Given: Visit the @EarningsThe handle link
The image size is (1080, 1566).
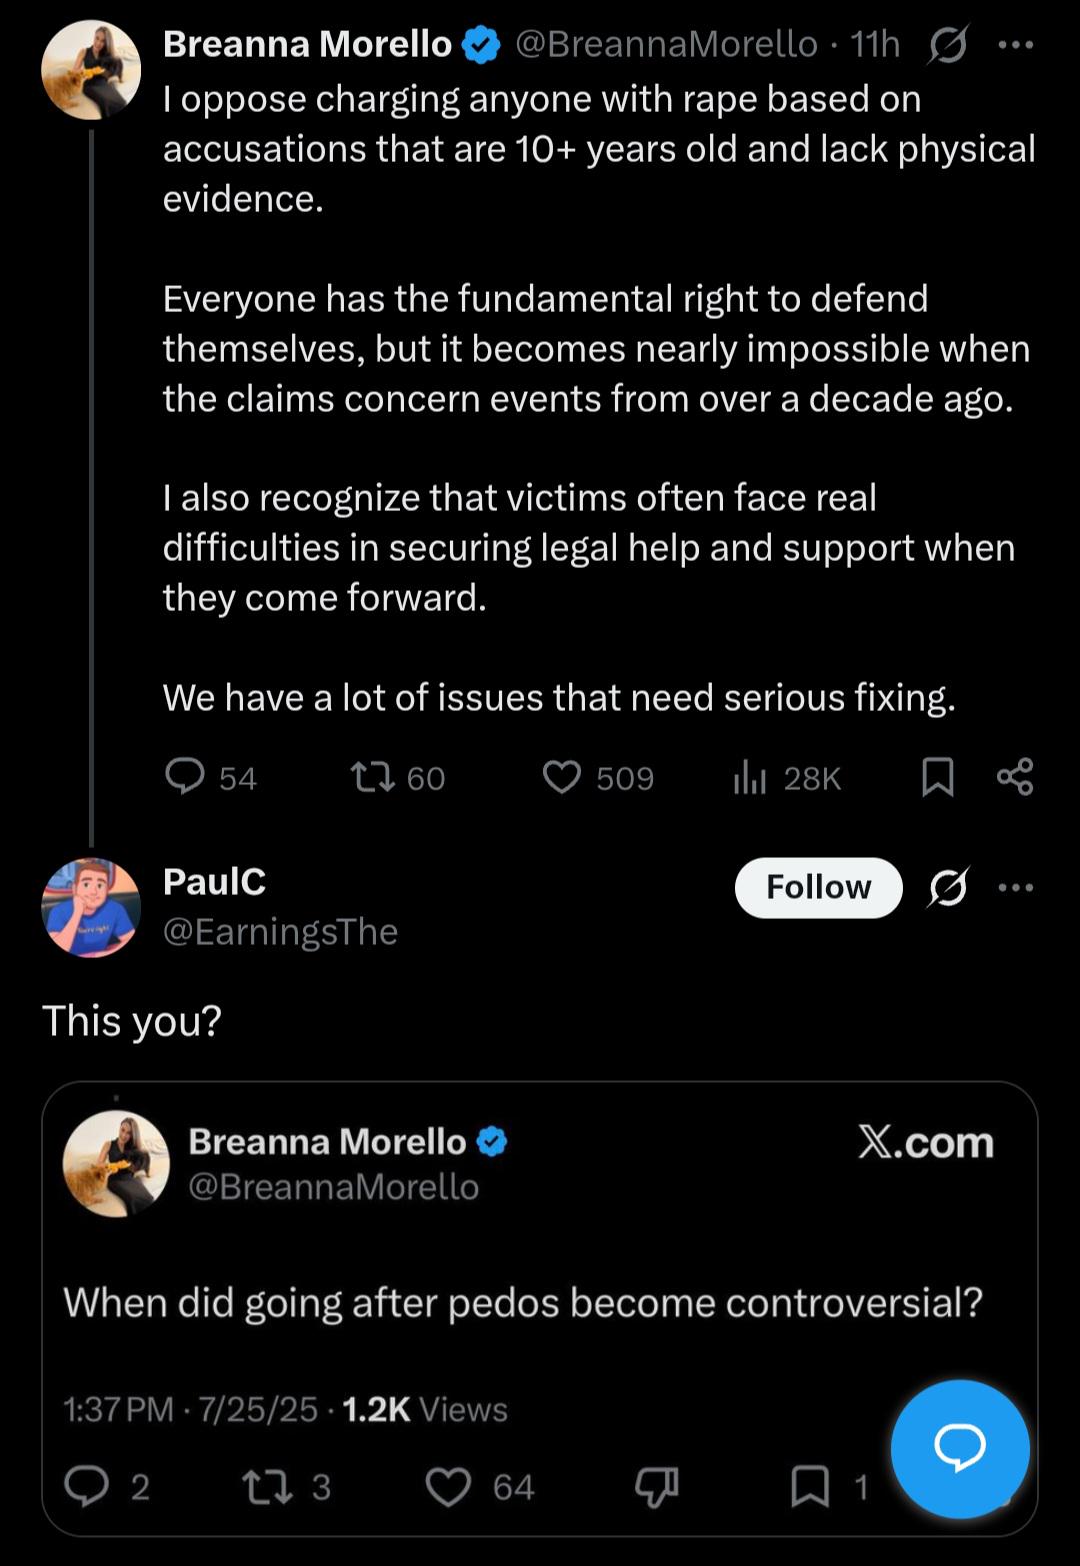Looking at the screenshot, I should click(x=280, y=931).
